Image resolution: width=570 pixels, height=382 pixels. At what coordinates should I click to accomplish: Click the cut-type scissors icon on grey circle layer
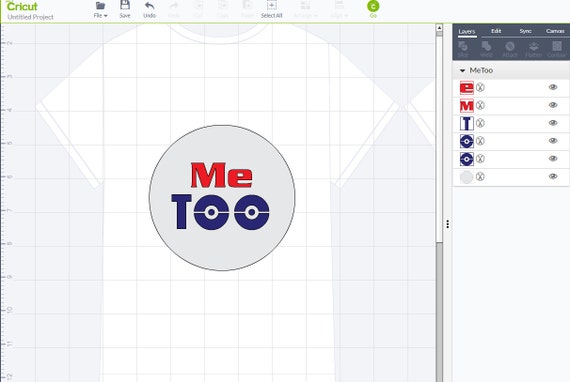480,177
